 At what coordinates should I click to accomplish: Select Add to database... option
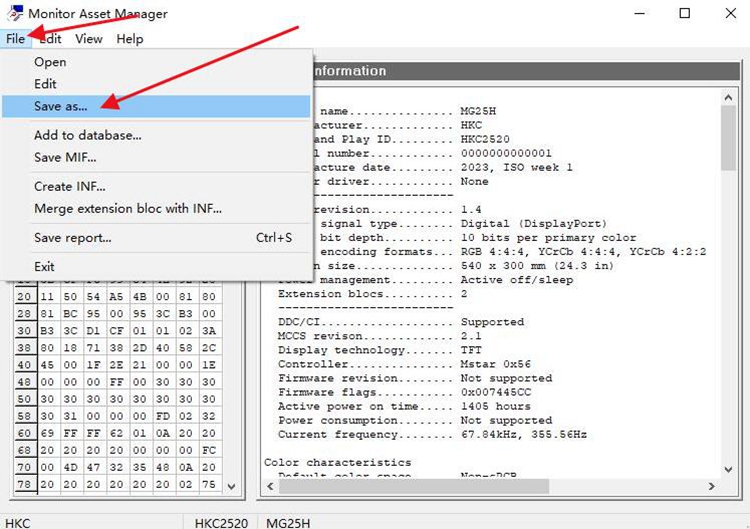coord(87,135)
